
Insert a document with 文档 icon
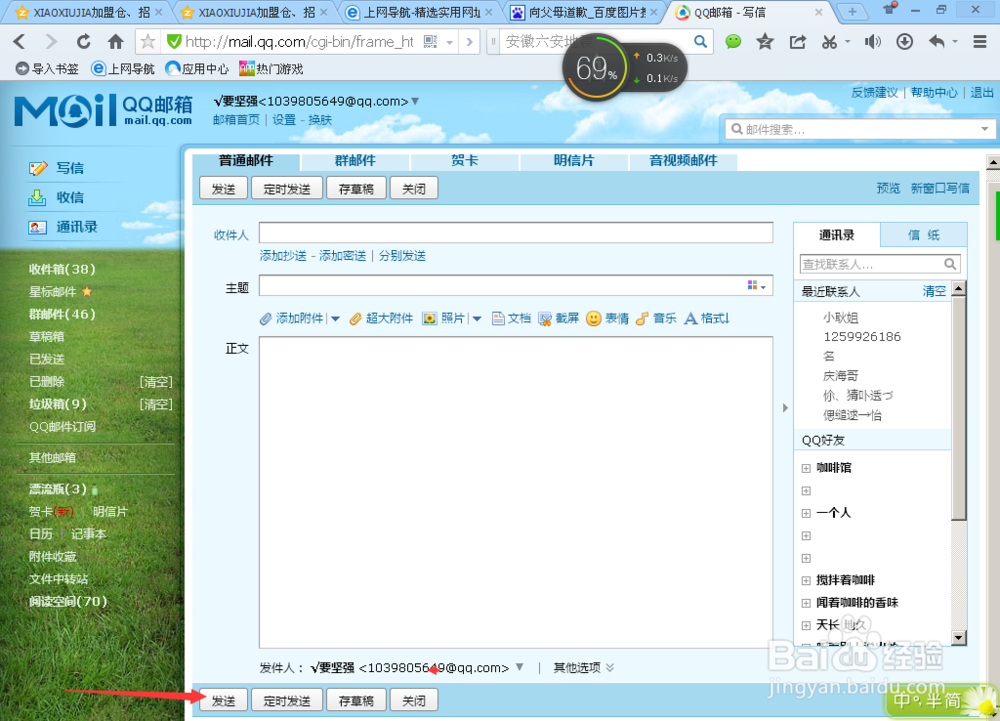tap(498, 319)
